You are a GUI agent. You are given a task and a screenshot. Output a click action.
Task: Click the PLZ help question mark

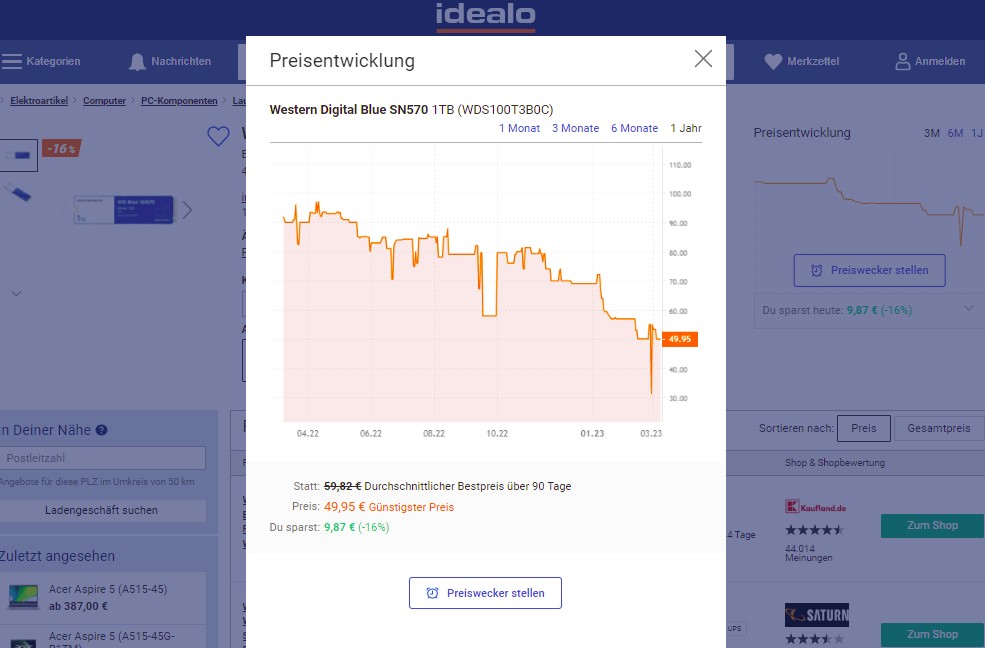(101, 431)
